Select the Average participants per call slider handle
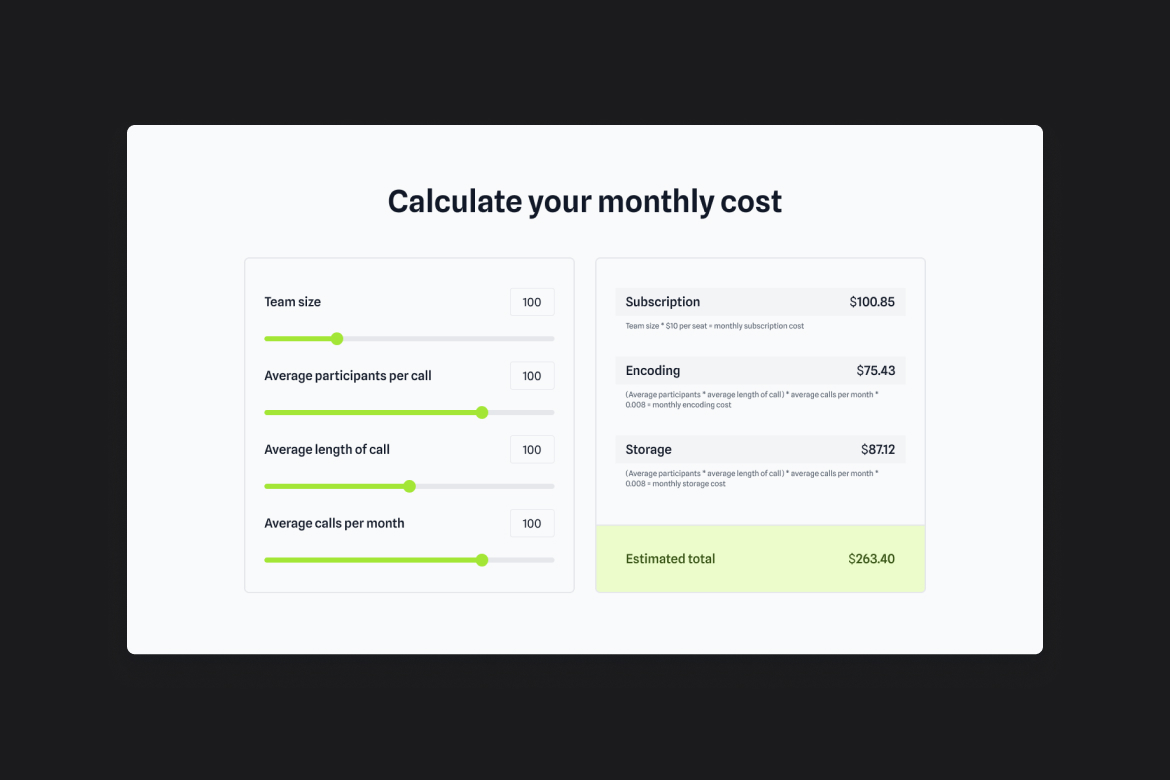The width and height of the screenshot is (1170, 780). [x=481, y=412]
